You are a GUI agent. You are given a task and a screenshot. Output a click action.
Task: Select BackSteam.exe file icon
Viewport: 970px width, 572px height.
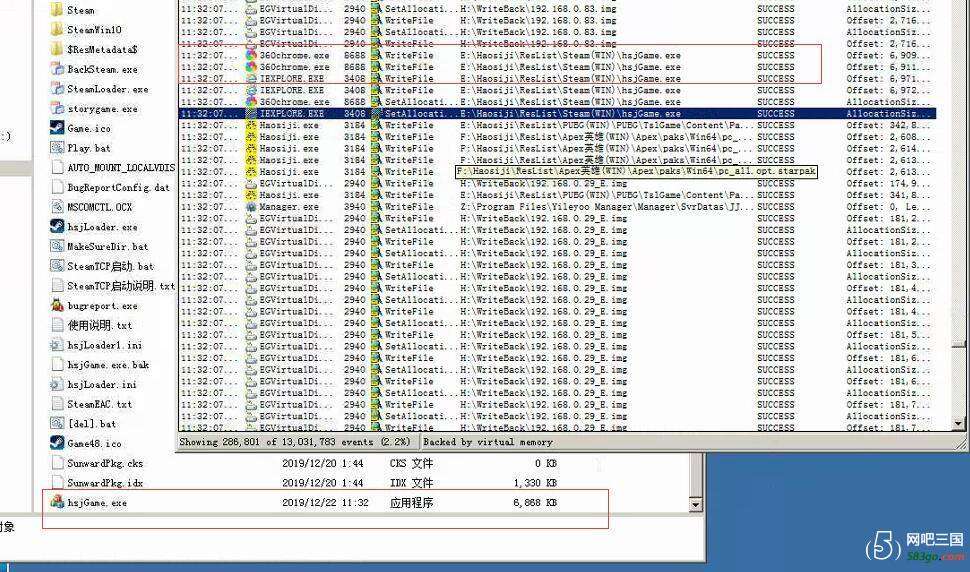(57, 69)
